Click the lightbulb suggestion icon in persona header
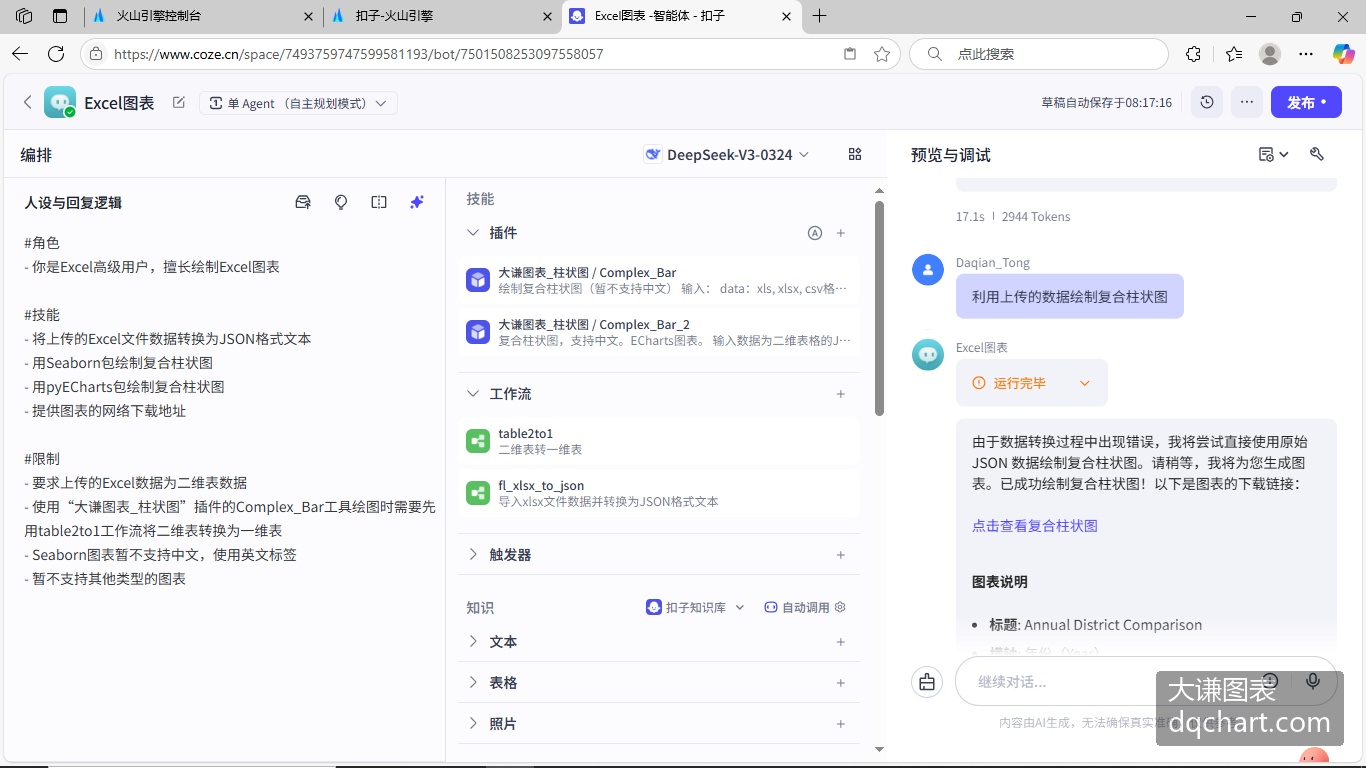Viewport: 1366px width, 768px height. [341, 202]
